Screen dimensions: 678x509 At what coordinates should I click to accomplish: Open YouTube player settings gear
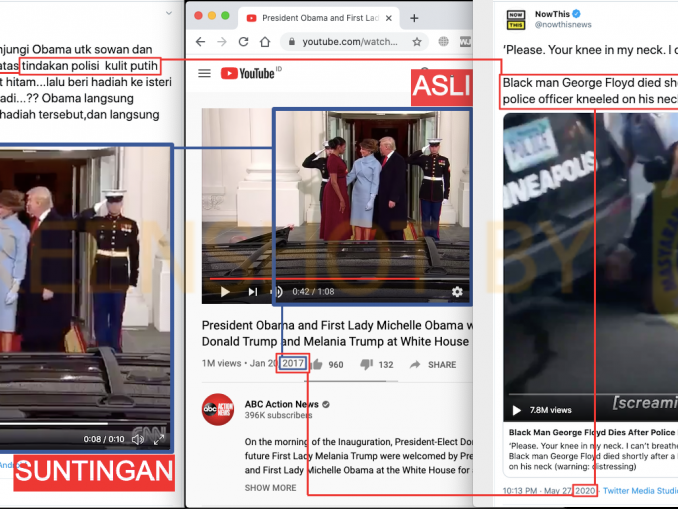tap(457, 292)
